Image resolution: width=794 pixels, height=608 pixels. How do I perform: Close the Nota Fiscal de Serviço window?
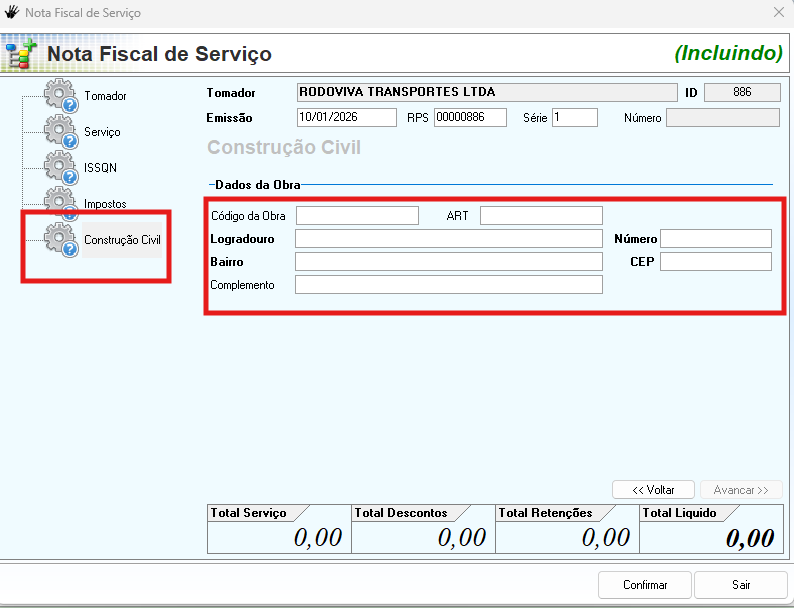[x=779, y=13]
